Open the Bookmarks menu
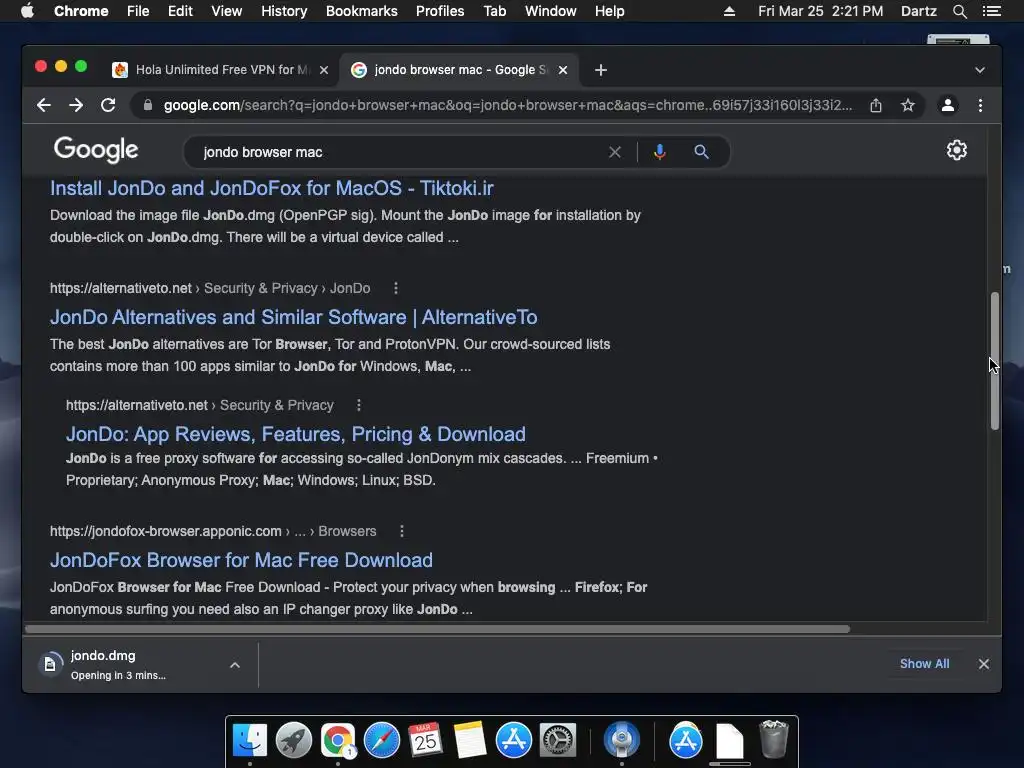The image size is (1024, 768). (362, 11)
